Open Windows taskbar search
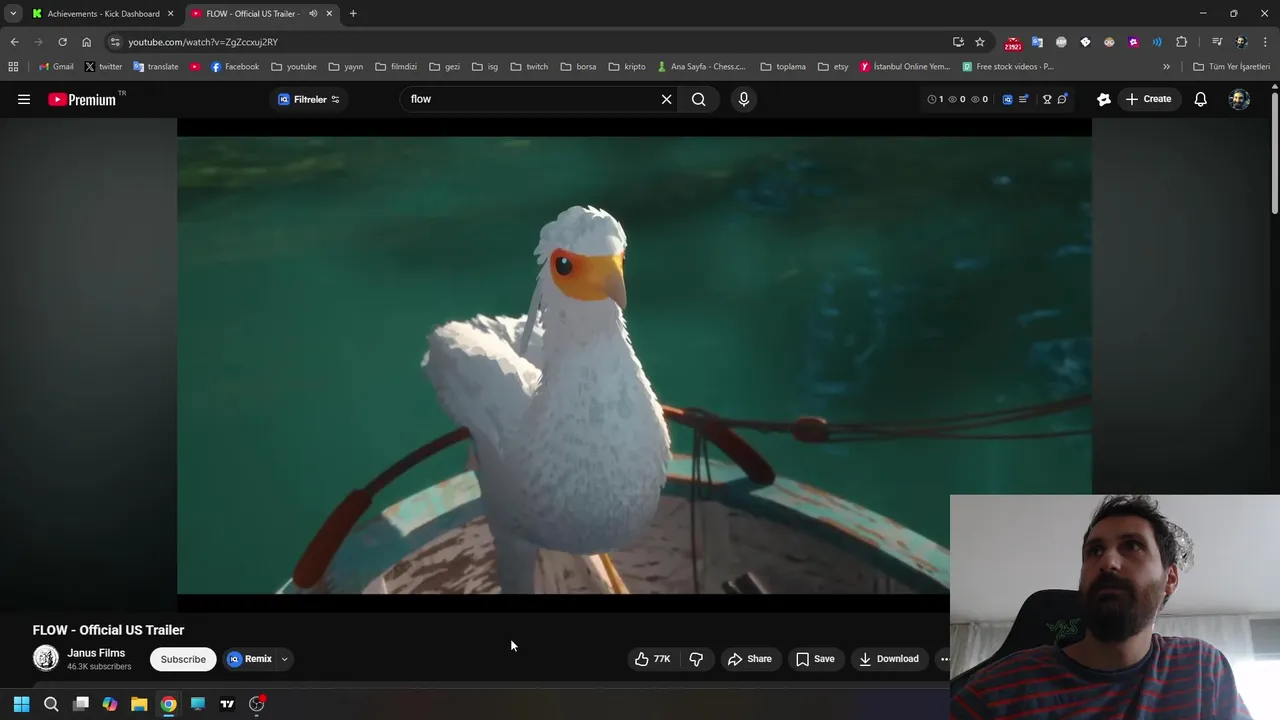This screenshot has width=1280, height=720. point(51,704)
